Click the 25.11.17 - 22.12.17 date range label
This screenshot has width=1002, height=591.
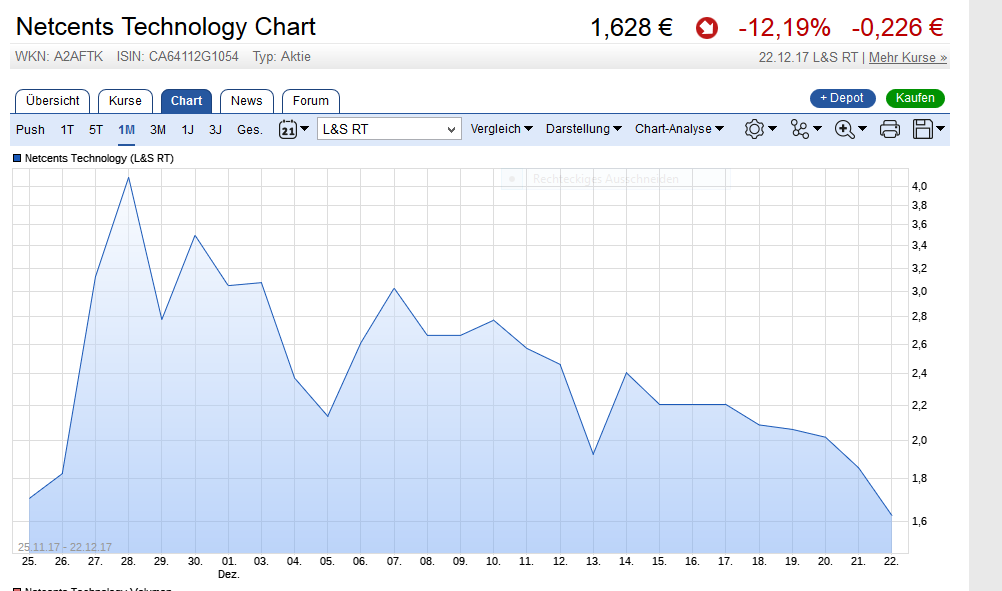point(65,547)
